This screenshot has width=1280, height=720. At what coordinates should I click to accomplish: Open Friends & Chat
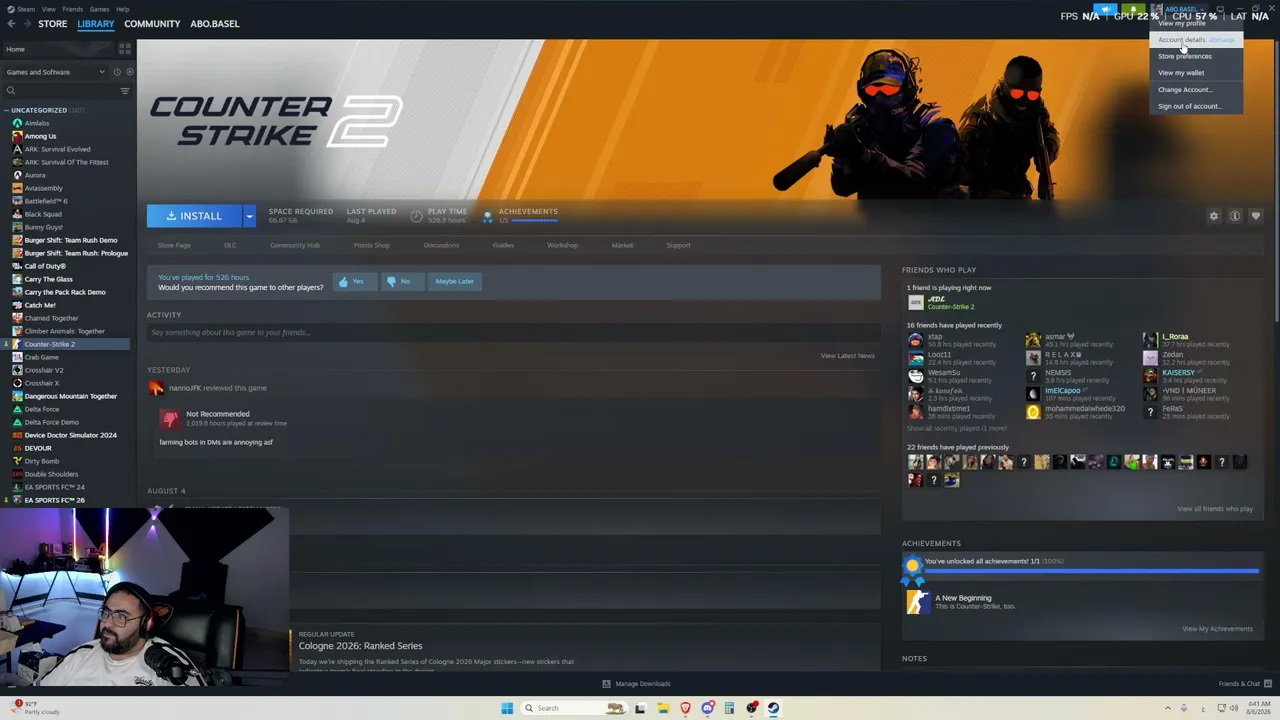click(1243, 684)
